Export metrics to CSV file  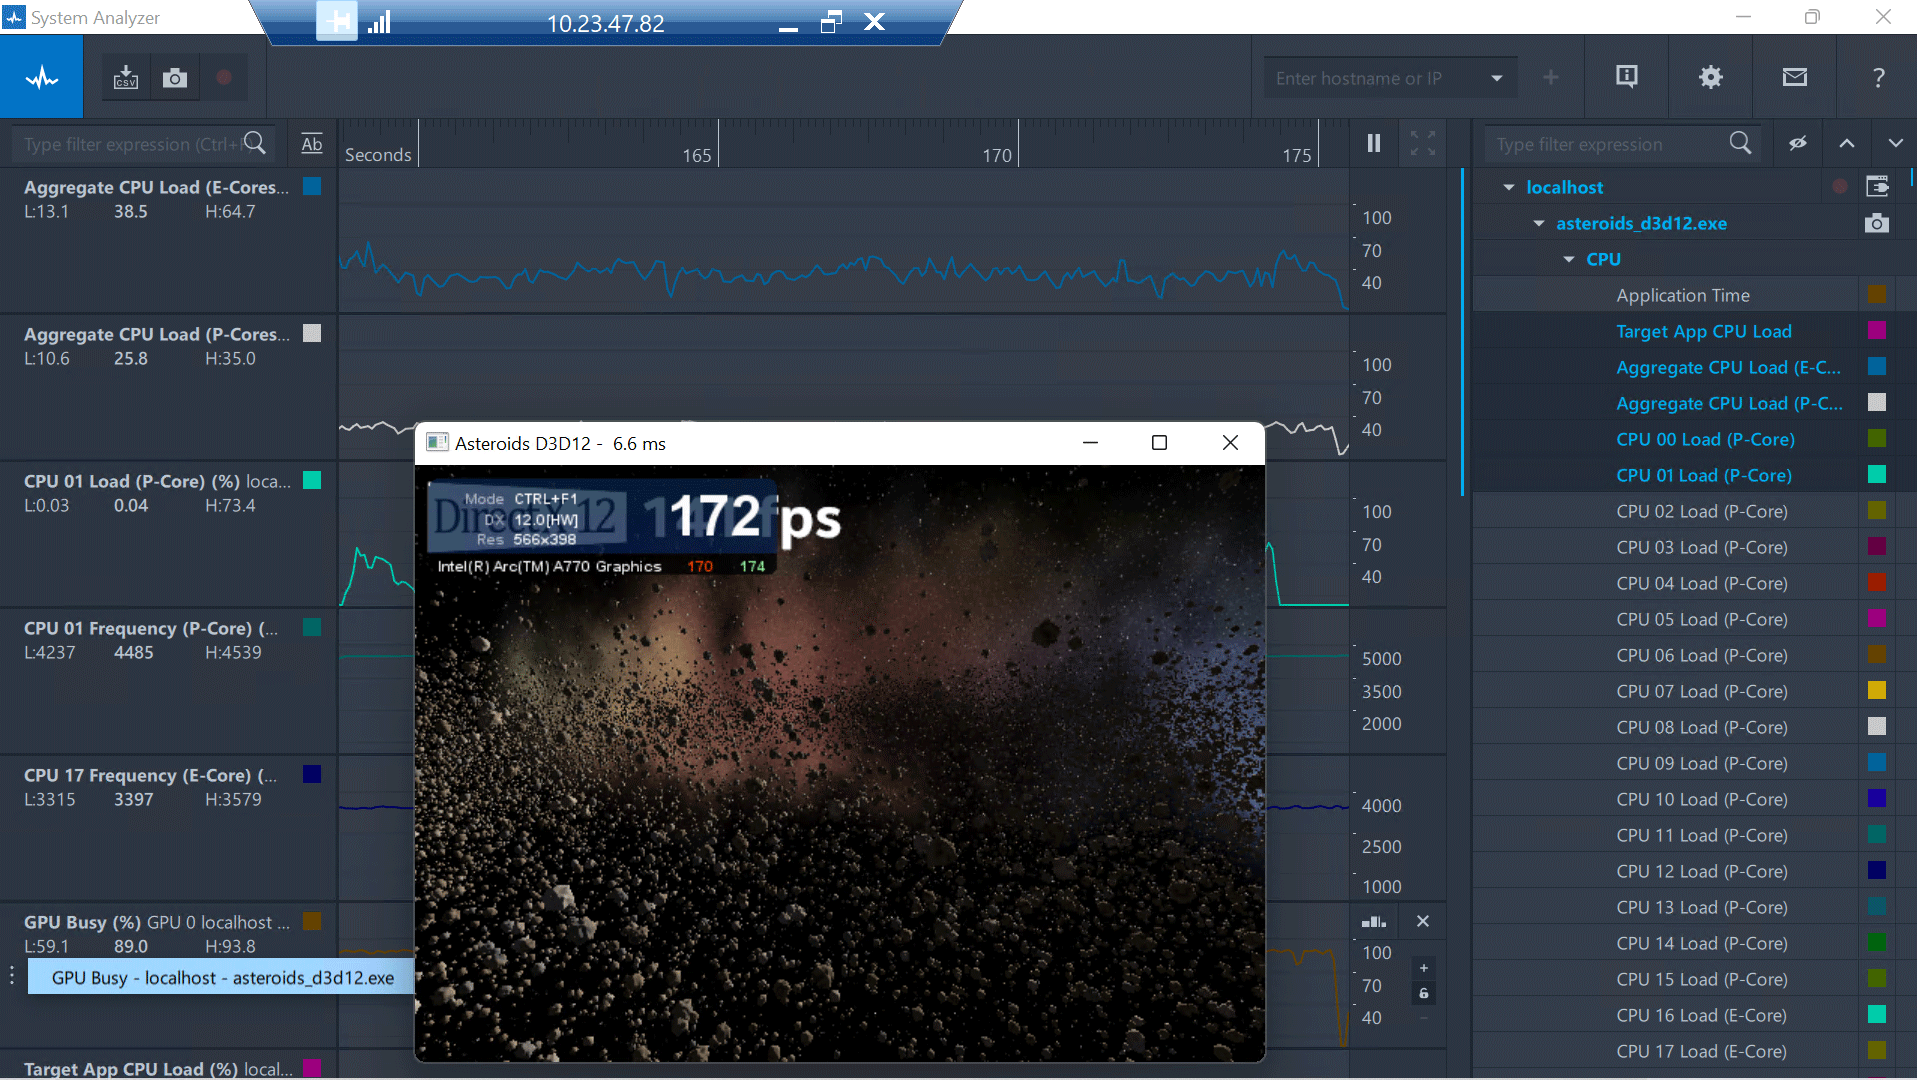click(126, 77)
